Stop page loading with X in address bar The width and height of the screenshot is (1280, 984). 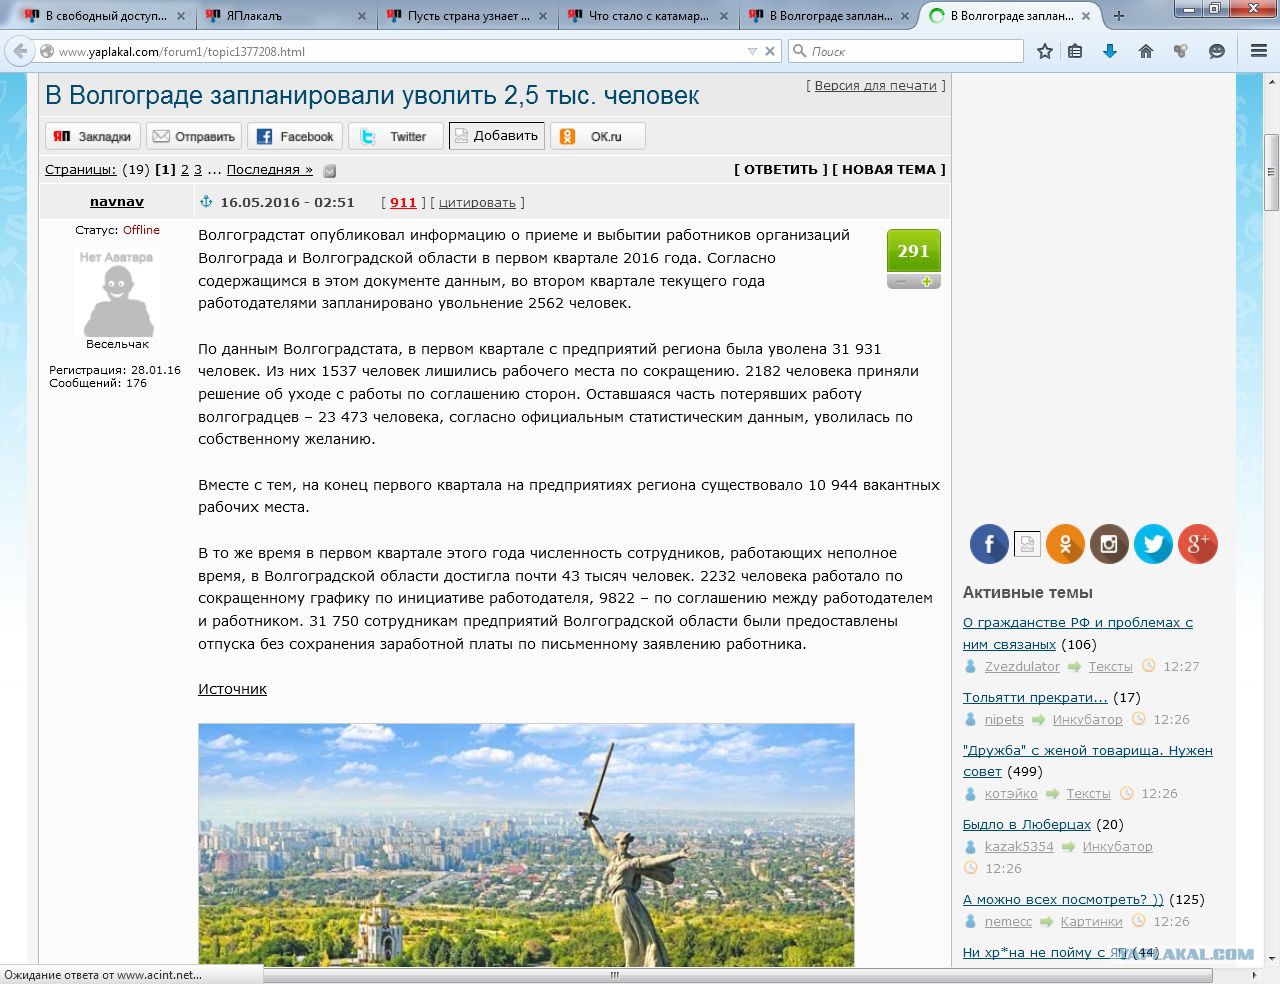point(770,51)
